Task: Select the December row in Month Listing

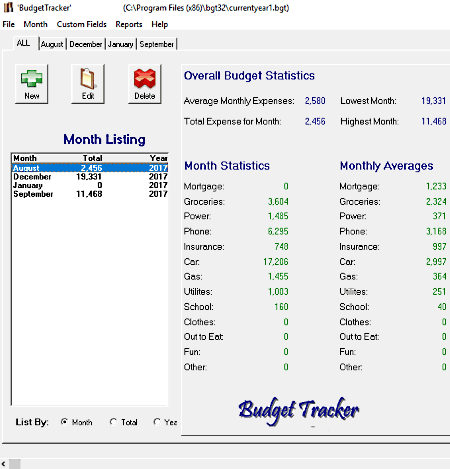Action: (x=90, y=177)
